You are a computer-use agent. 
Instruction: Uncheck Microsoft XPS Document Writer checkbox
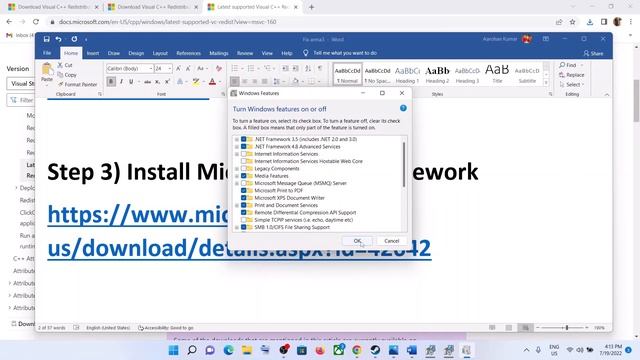pyautogui.click(x=244, y=198)
